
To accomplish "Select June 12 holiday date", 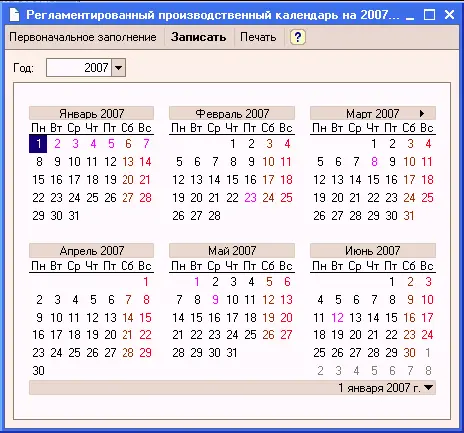I will tap(337, 317).
